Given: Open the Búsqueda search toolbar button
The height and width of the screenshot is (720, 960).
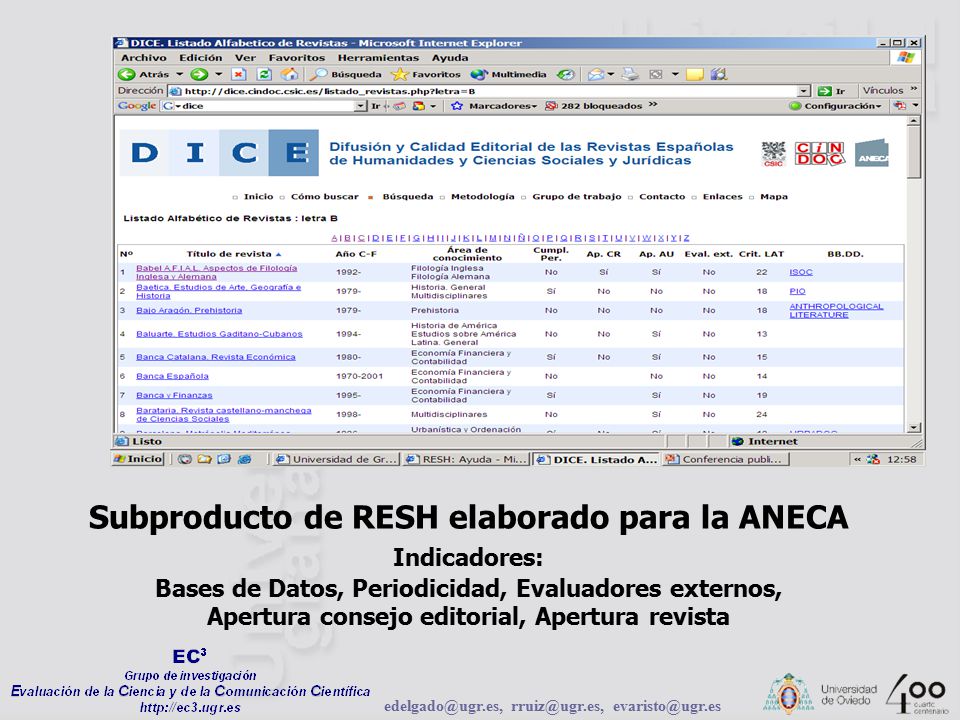Looking at the screenshot, I should coord(345,75).
